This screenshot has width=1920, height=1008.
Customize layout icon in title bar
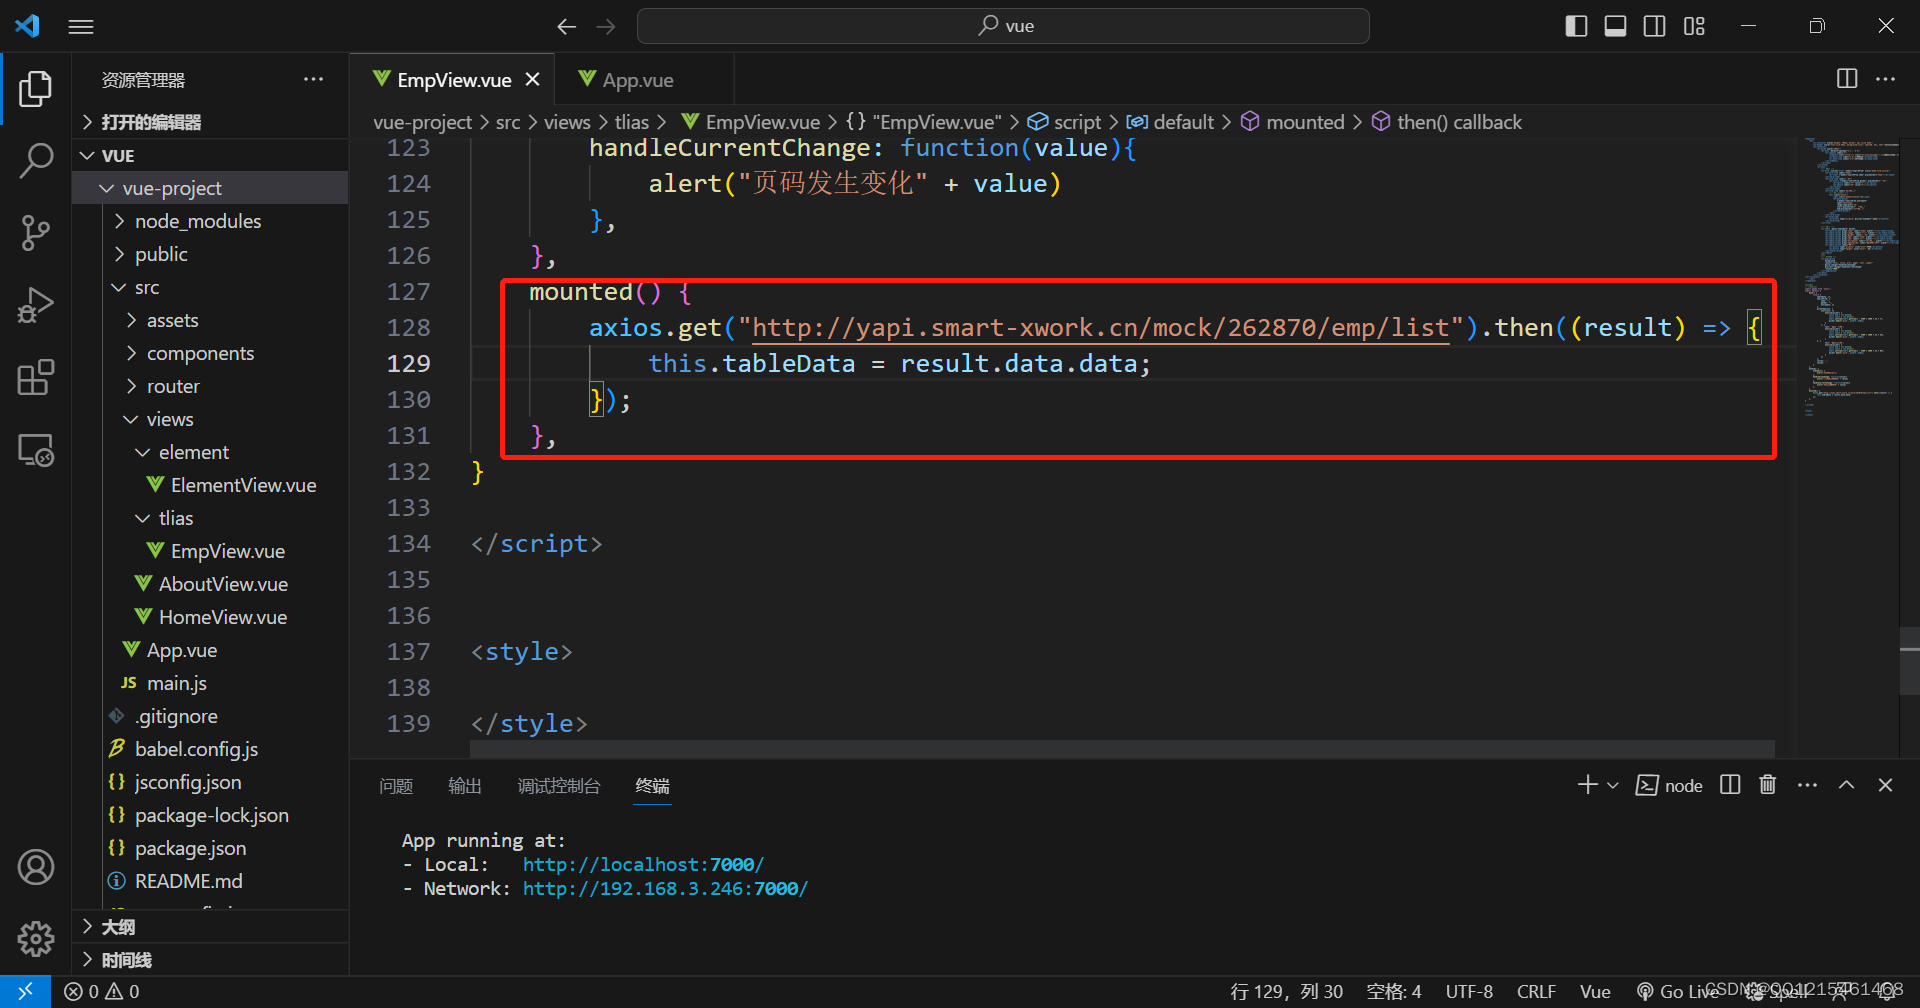coord(1694,27)
